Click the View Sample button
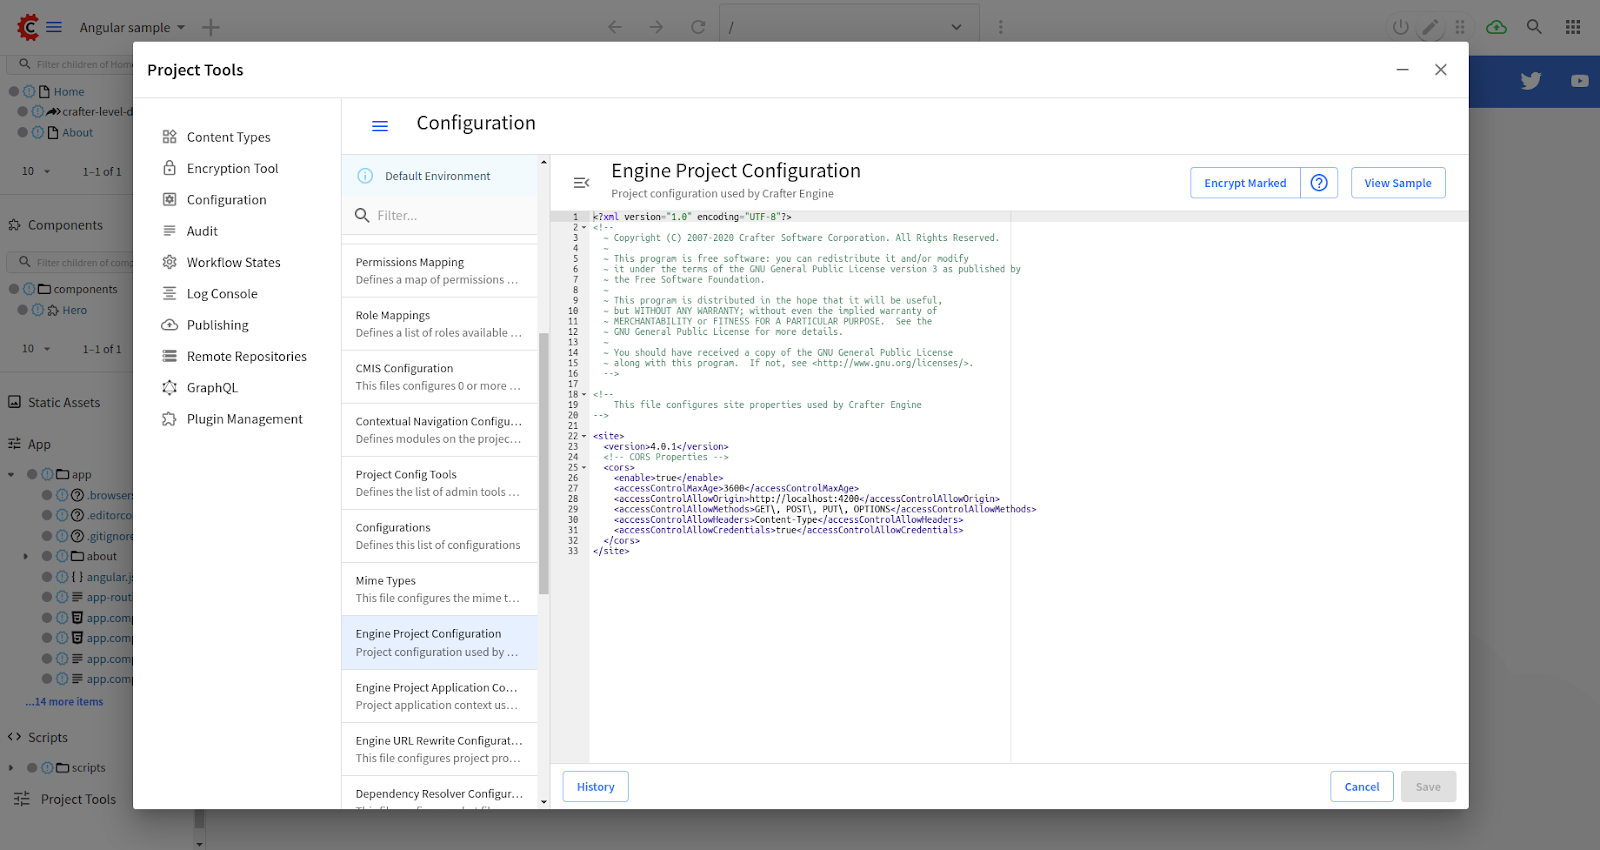1600x850 pixels. click(1397, 183)
